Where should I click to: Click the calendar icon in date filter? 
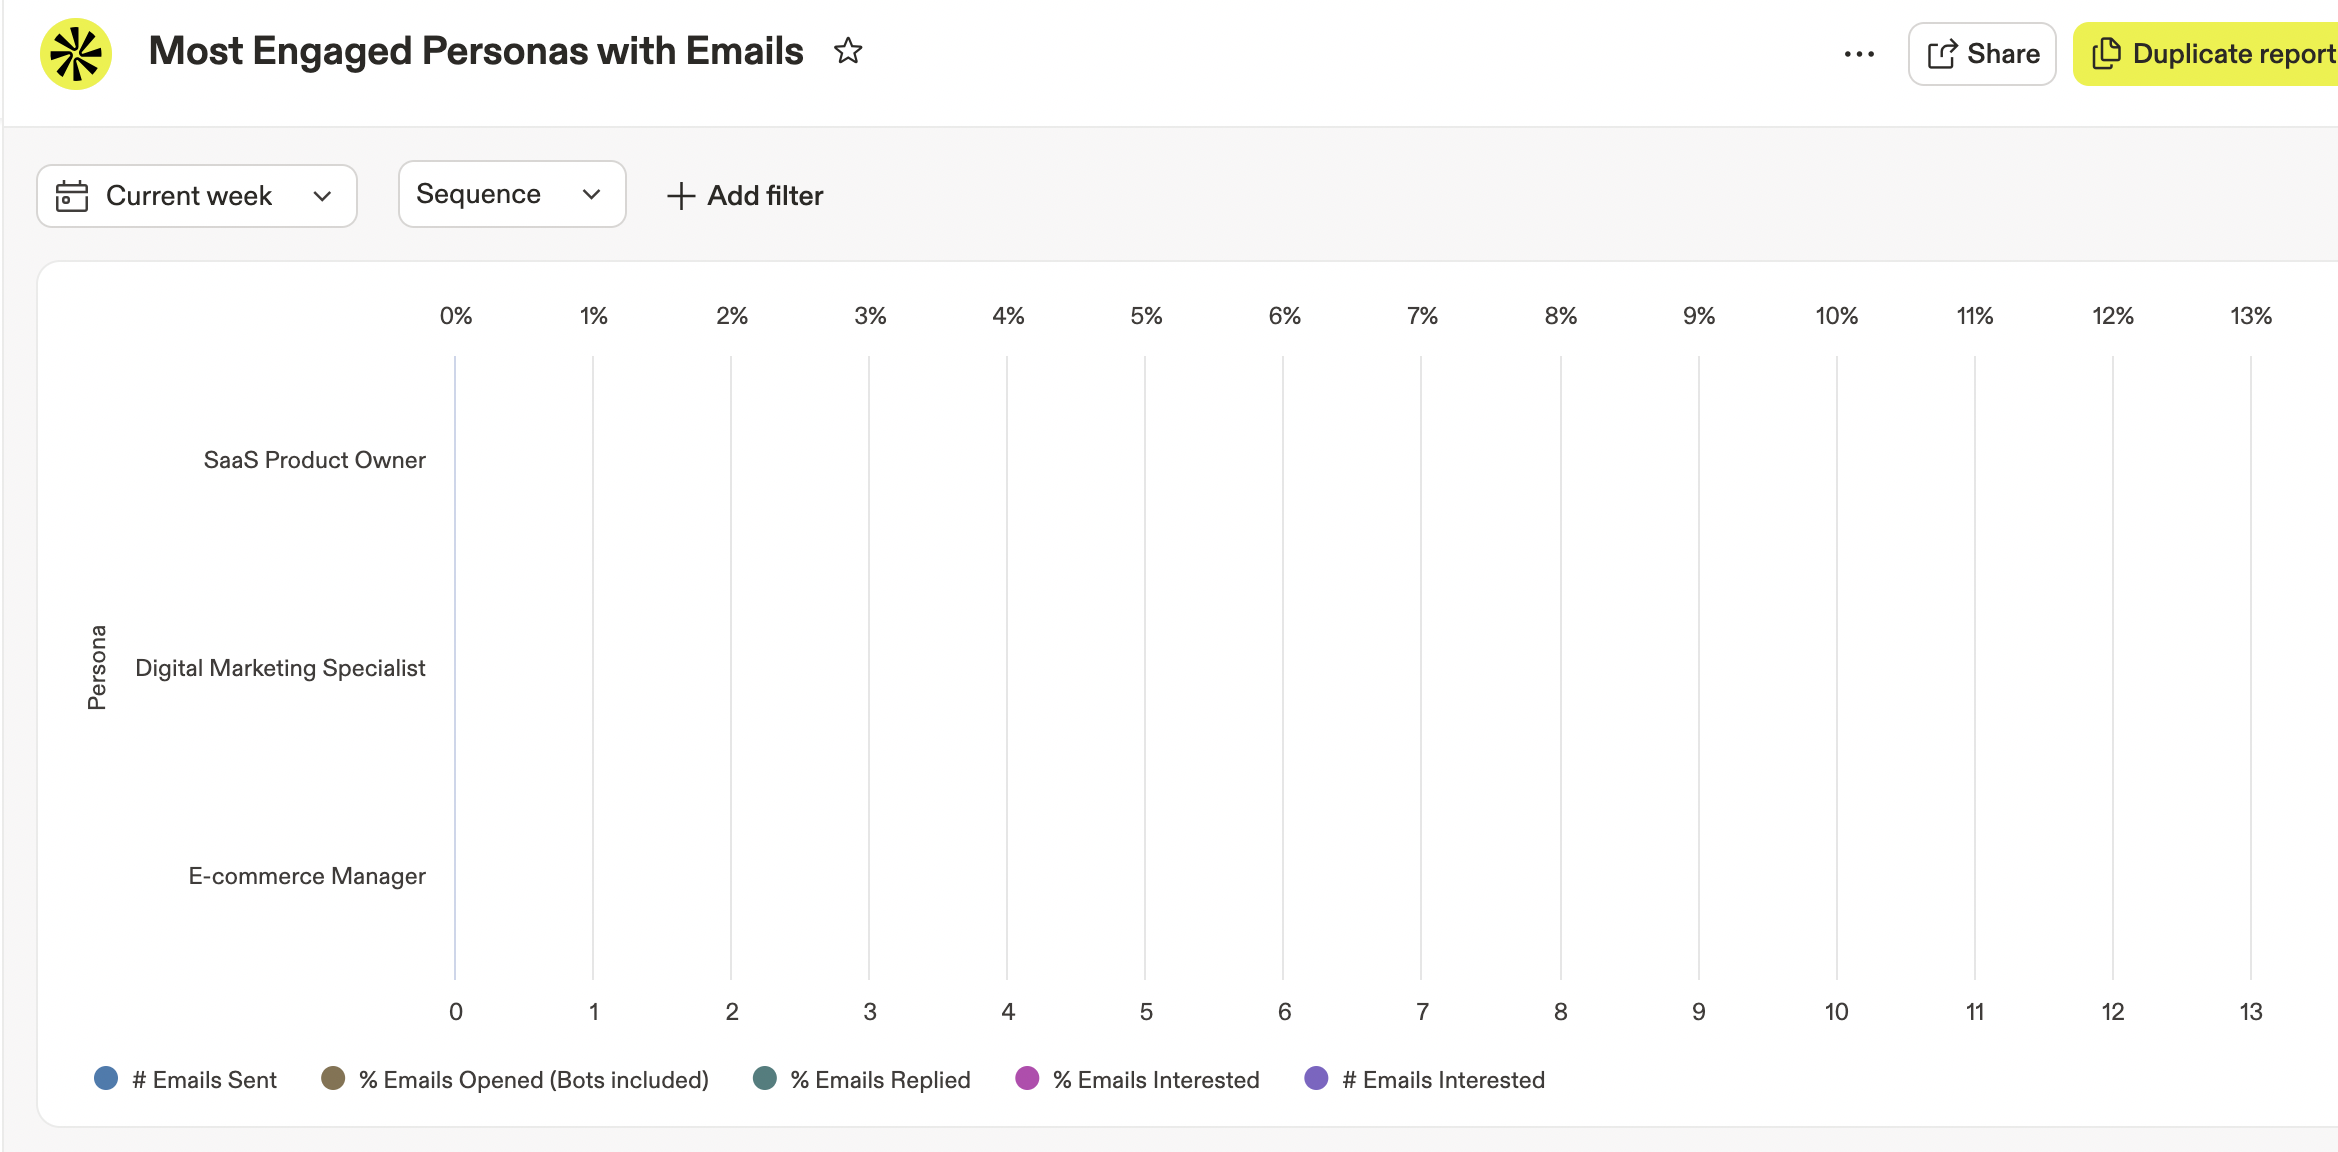click(72, 196)
